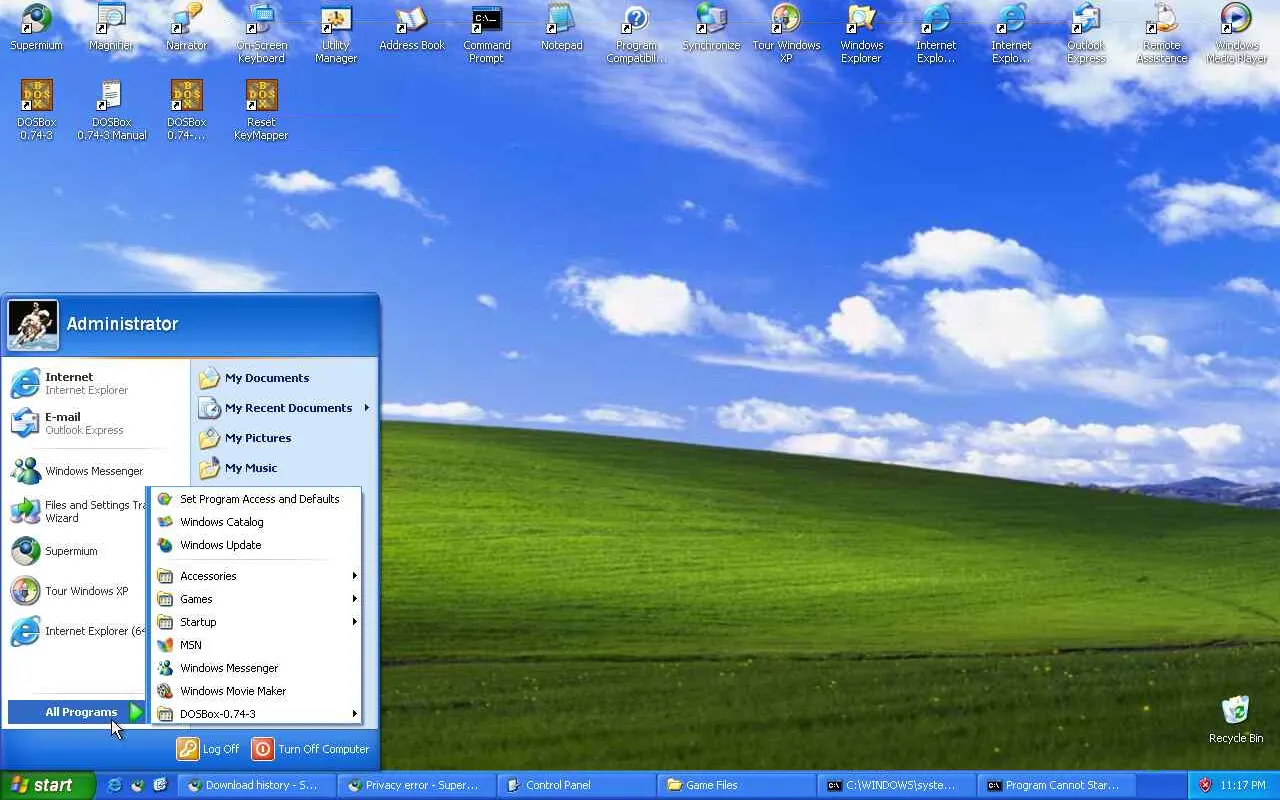The width and height of the screenshot is (1280, 800).
Task: Select the DOSBox 0.74-3 desktop icon
Action: coord(36,111)
